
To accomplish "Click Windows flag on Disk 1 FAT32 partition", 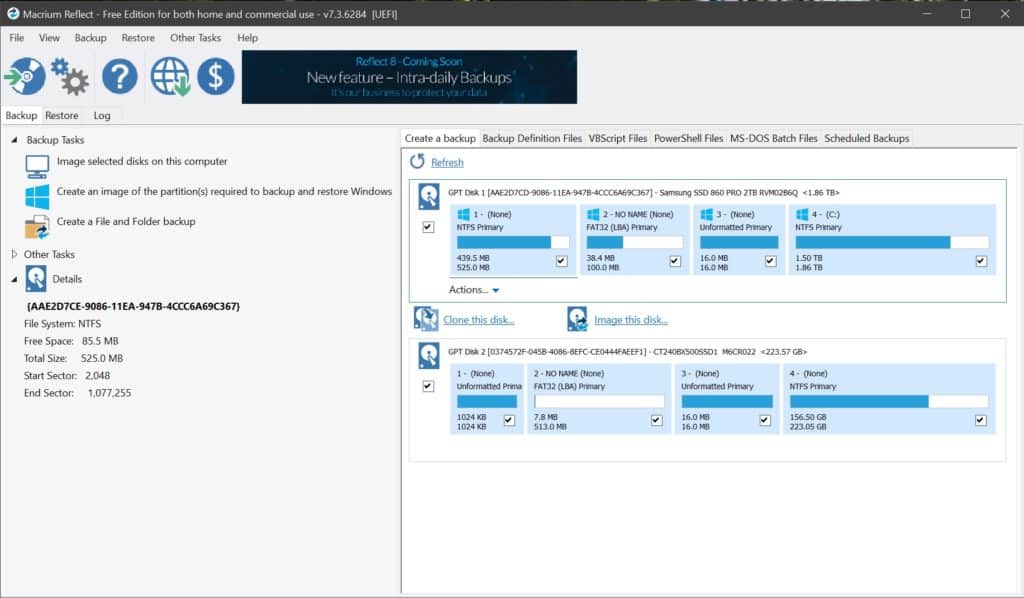I will click(x=593, y=214).
